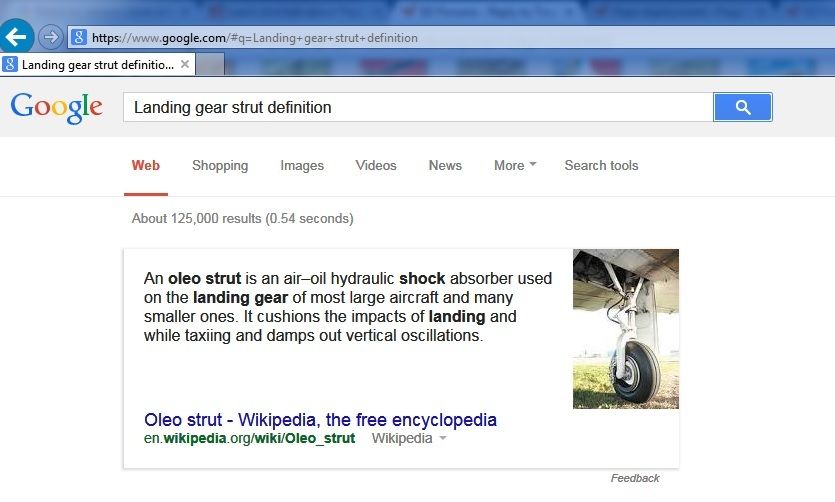Open Search tools options

coord(601,166)
